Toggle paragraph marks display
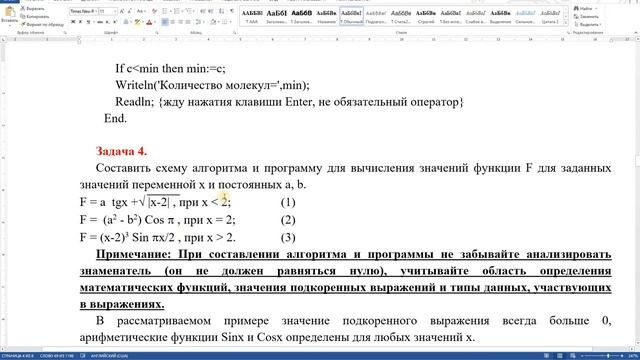 pos(232,11)
